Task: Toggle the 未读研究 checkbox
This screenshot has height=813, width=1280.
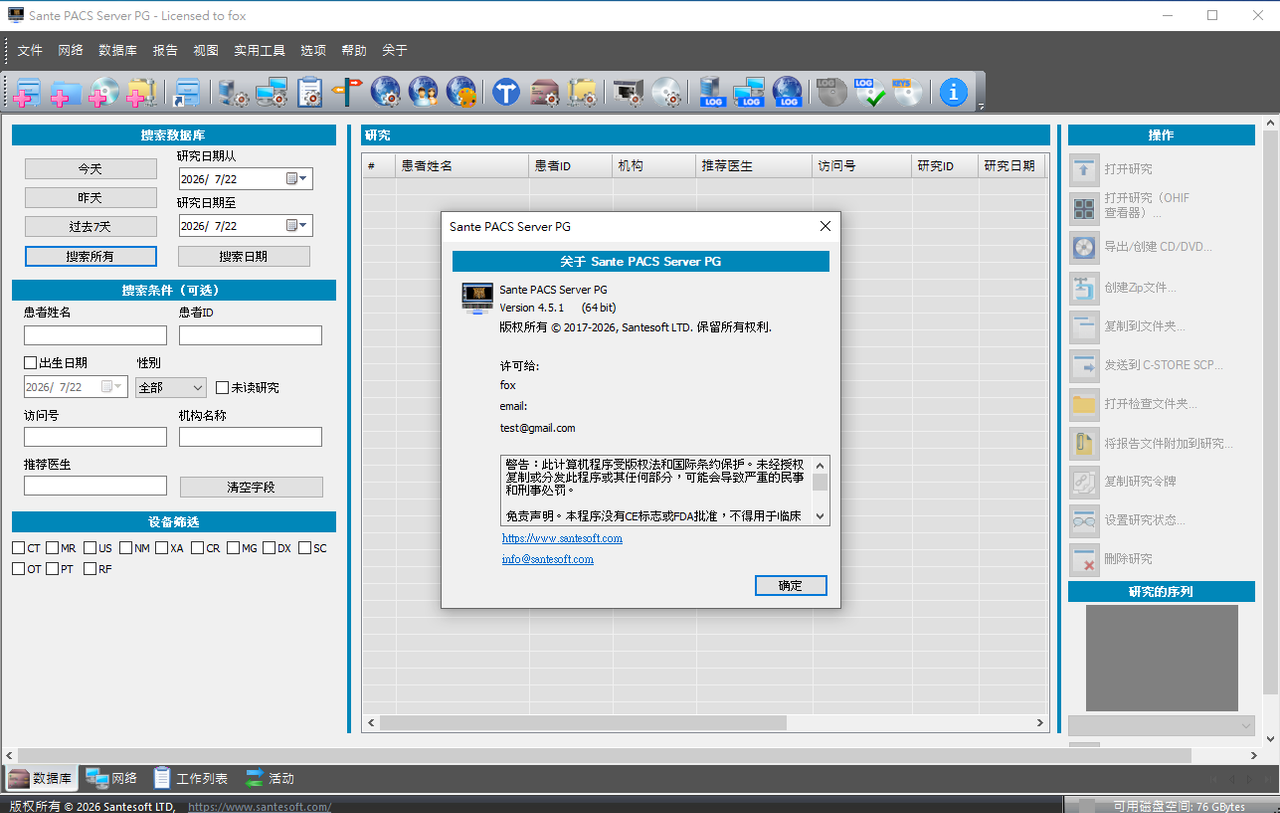Action: (x=222, y=388)
